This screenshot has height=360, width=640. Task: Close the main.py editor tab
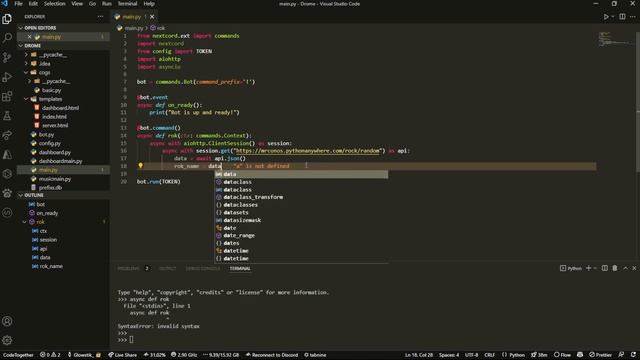[152, 17]
